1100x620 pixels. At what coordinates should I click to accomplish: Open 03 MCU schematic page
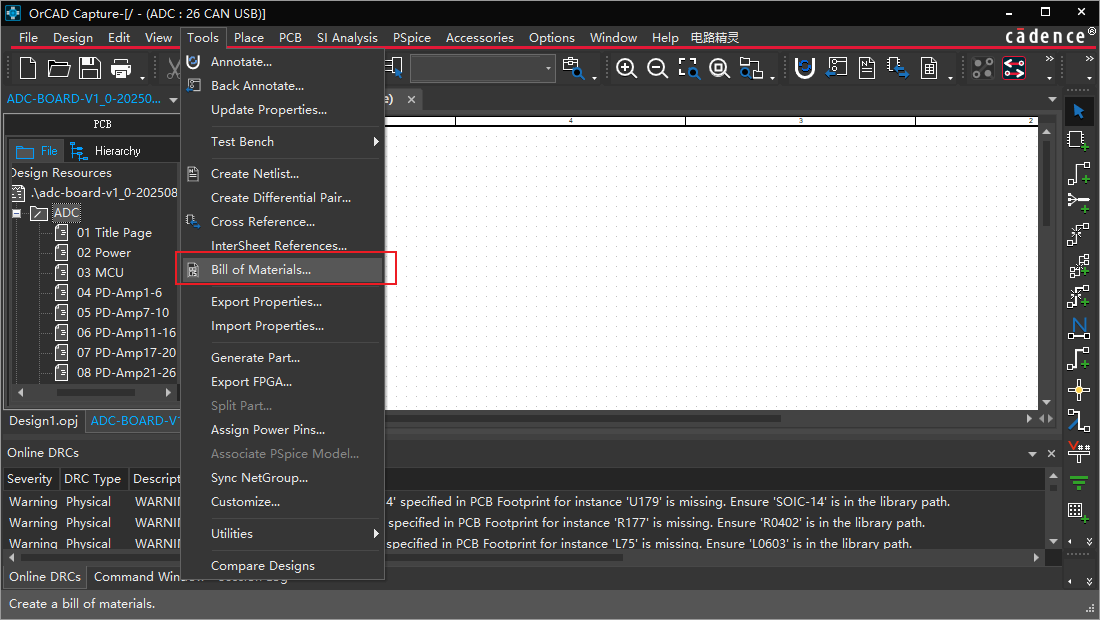point(100,273)
